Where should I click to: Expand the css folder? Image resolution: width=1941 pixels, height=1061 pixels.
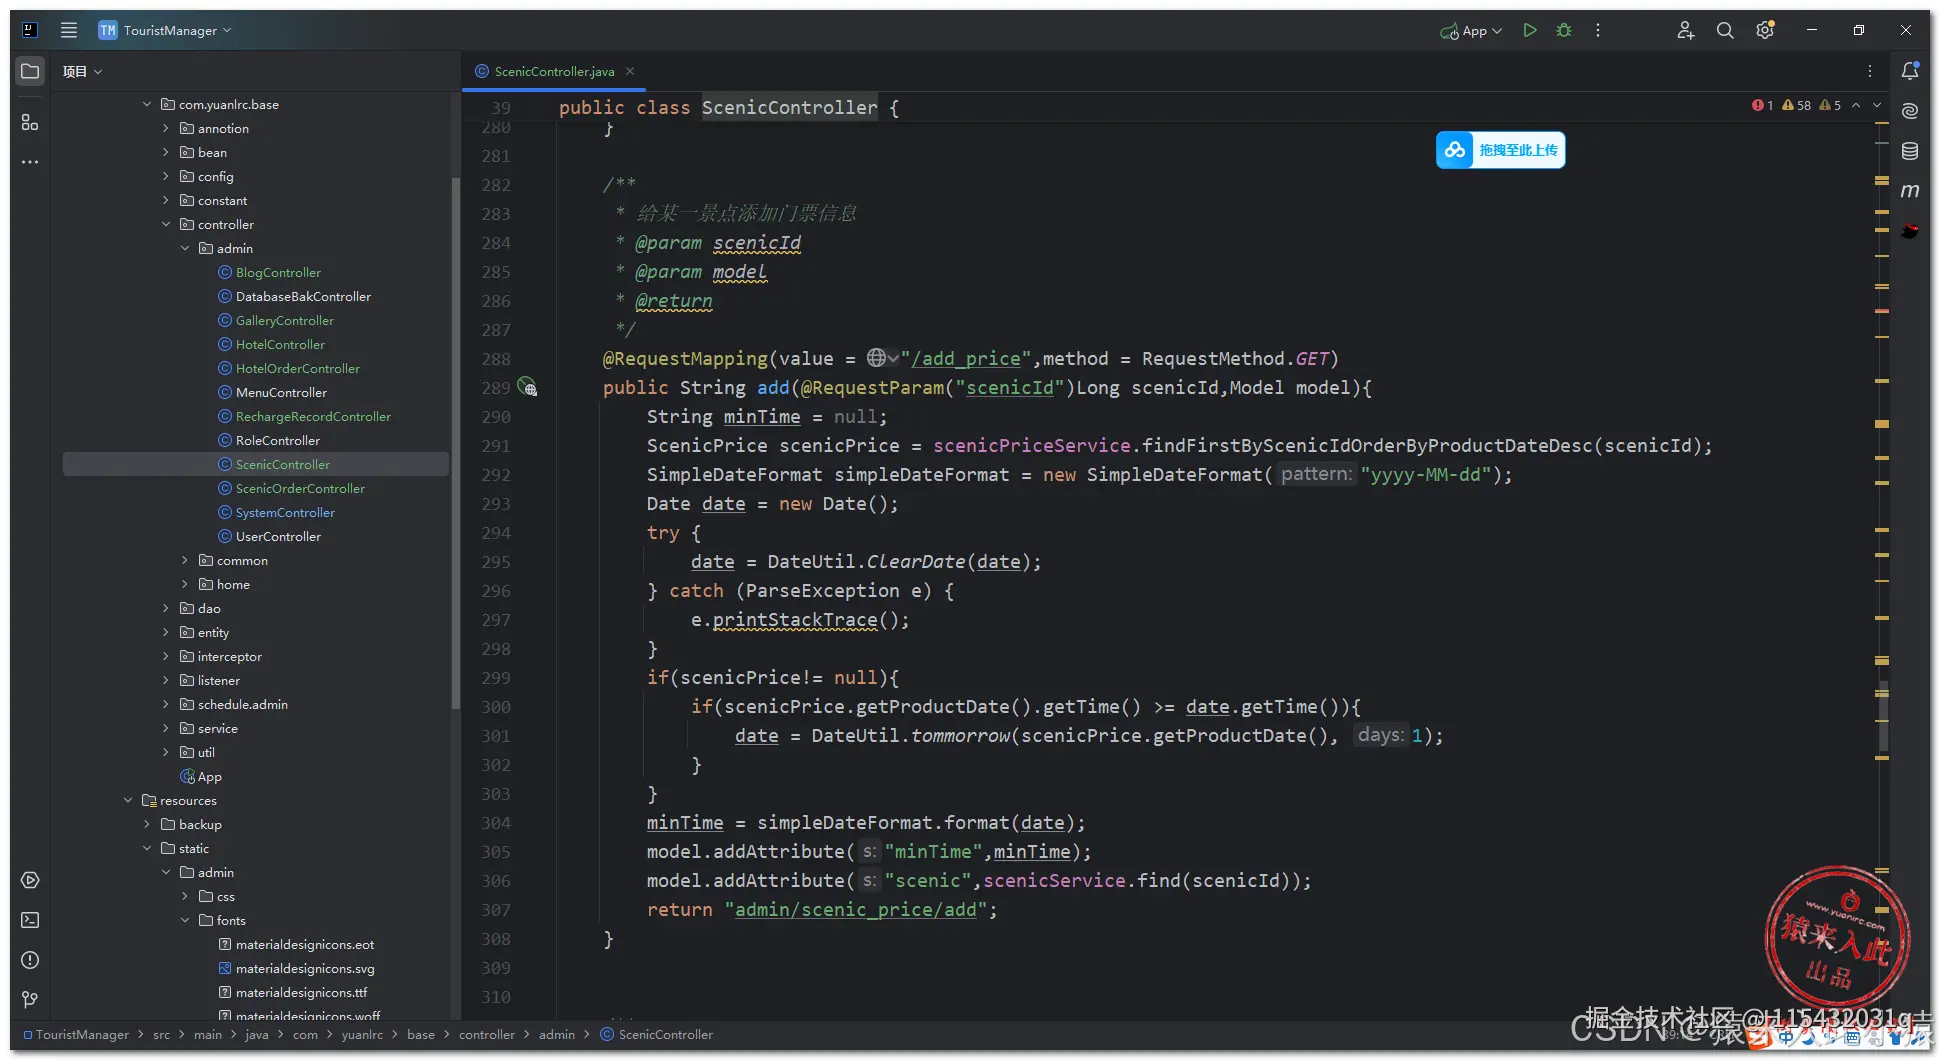point(185,896)
